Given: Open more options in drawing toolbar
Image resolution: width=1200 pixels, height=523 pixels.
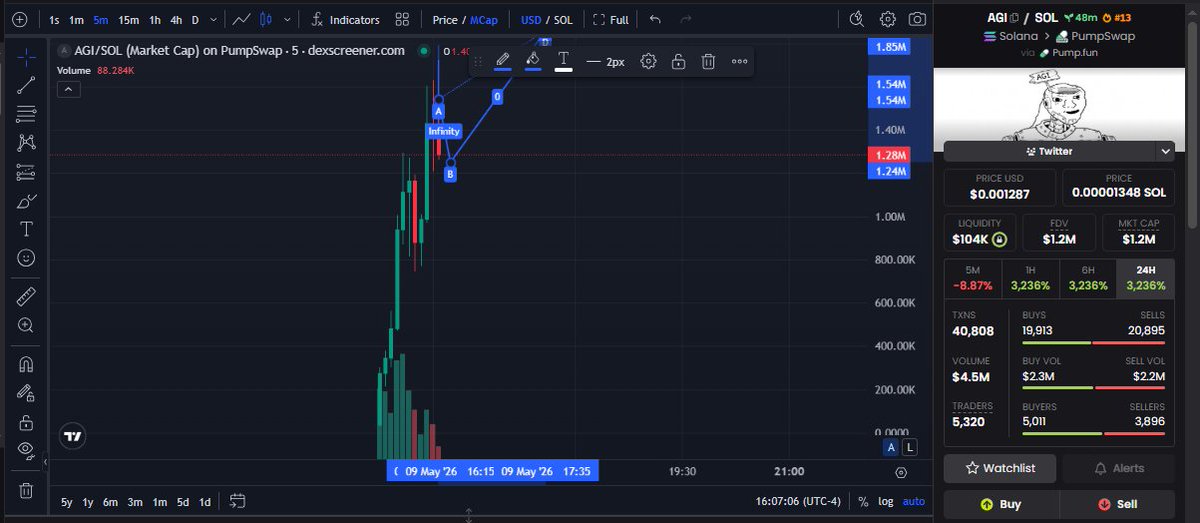Looking at the screenshot, I should 739,61.
